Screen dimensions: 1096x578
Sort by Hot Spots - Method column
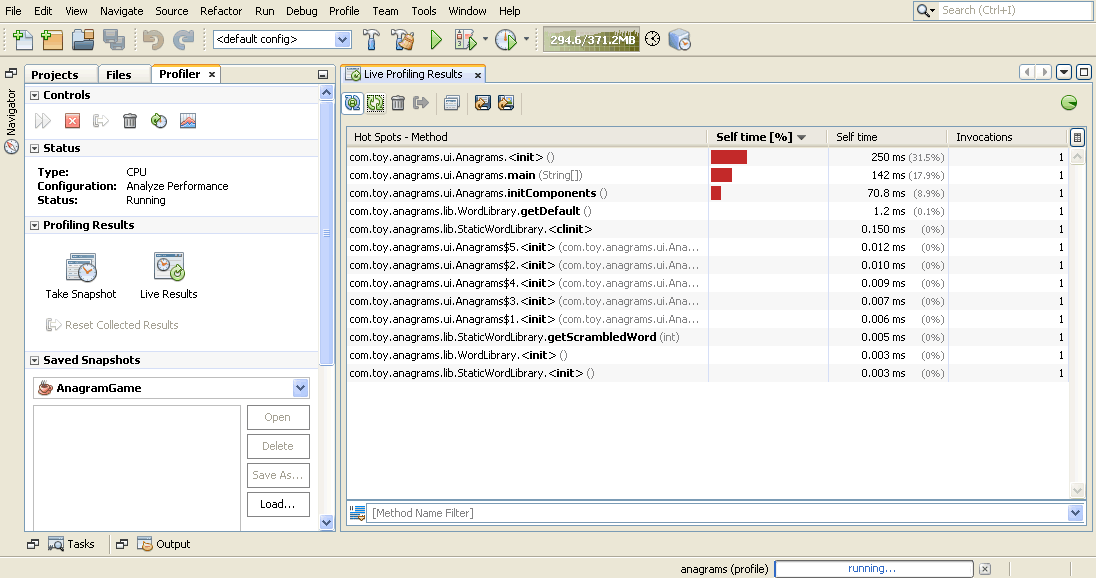tap(527, 137)
